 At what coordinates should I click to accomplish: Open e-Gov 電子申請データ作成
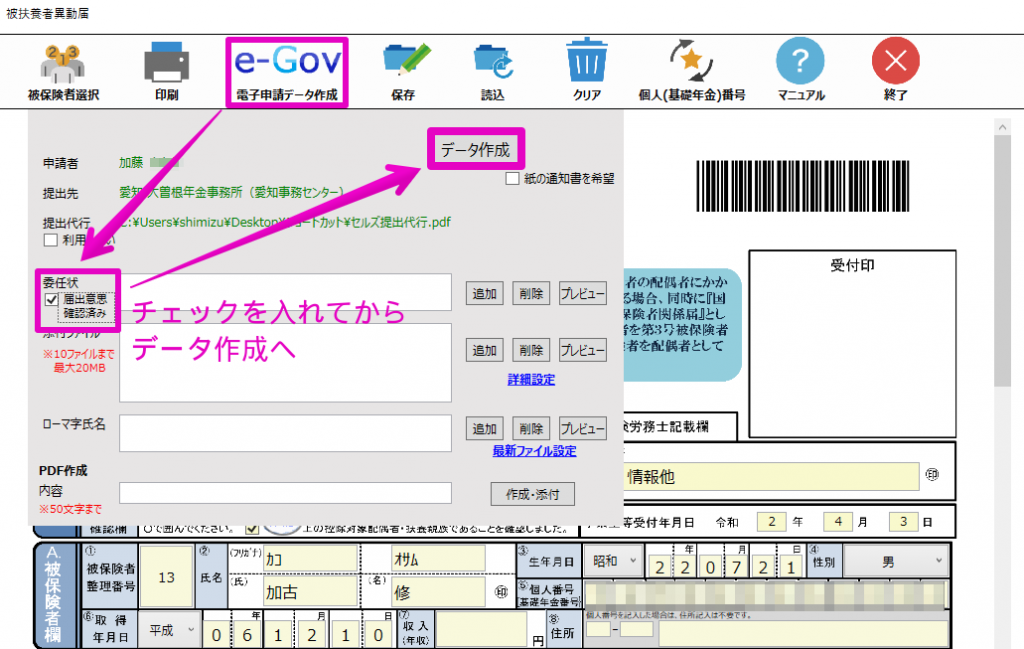pos(287,72)
